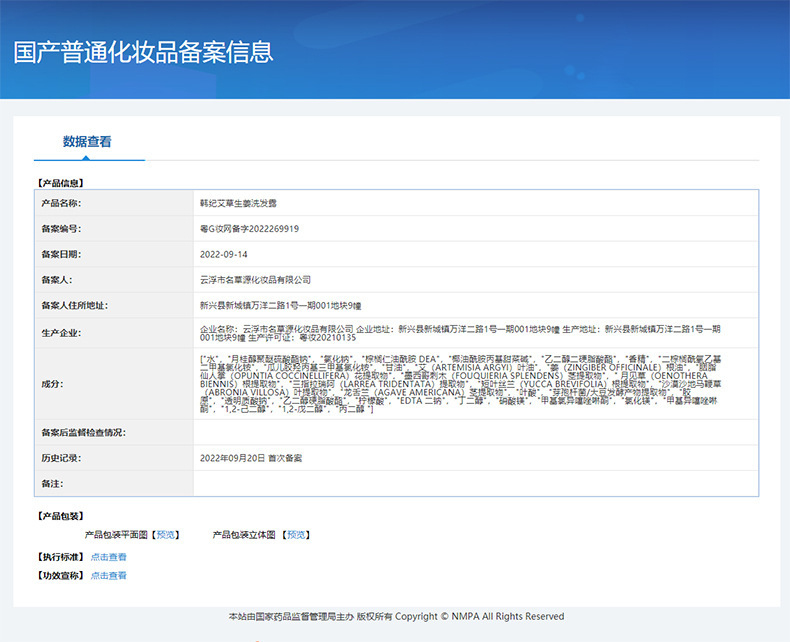Screen dimensions: 790x642
Task: Click the NMPA copyright footer text
Action: click(x=396, y=616)
